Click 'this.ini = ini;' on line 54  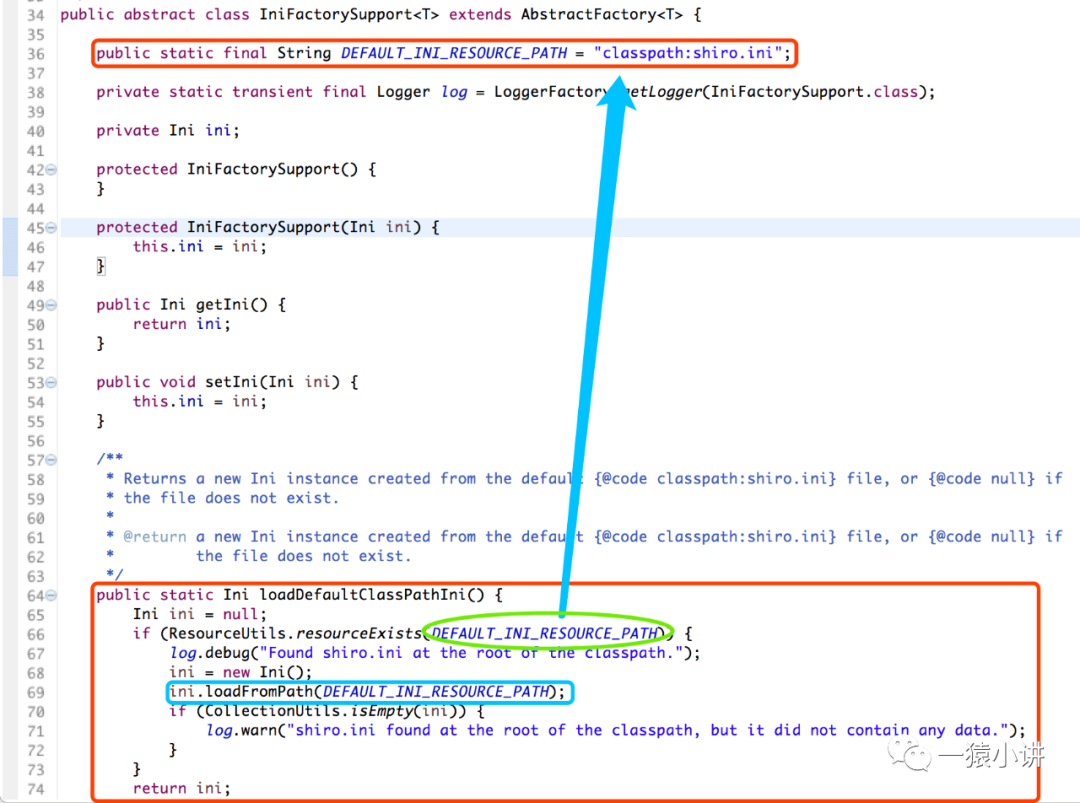(200, 401)
